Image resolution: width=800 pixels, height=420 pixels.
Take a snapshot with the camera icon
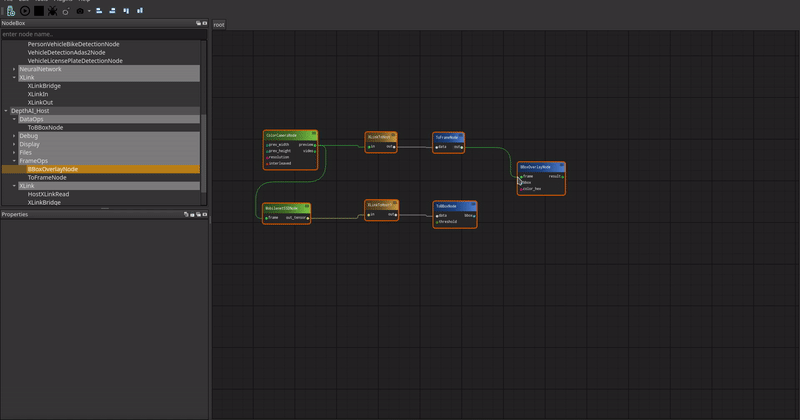[80, 11]
